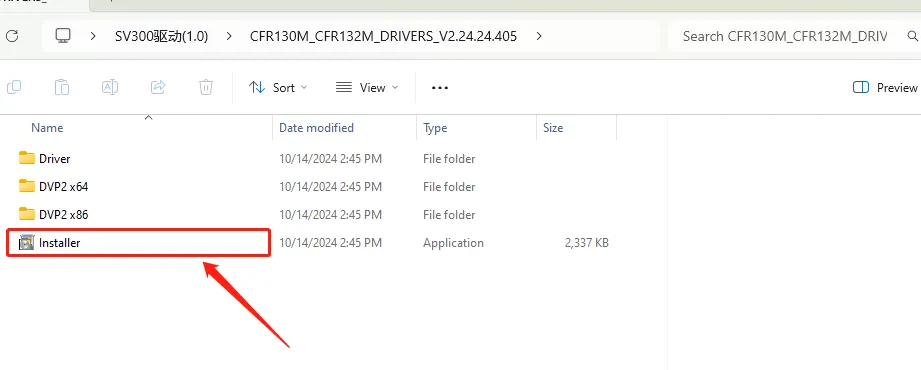
Task: Click the Search CFR130M_CFR132M_DRIV input field
Action: 785,36
